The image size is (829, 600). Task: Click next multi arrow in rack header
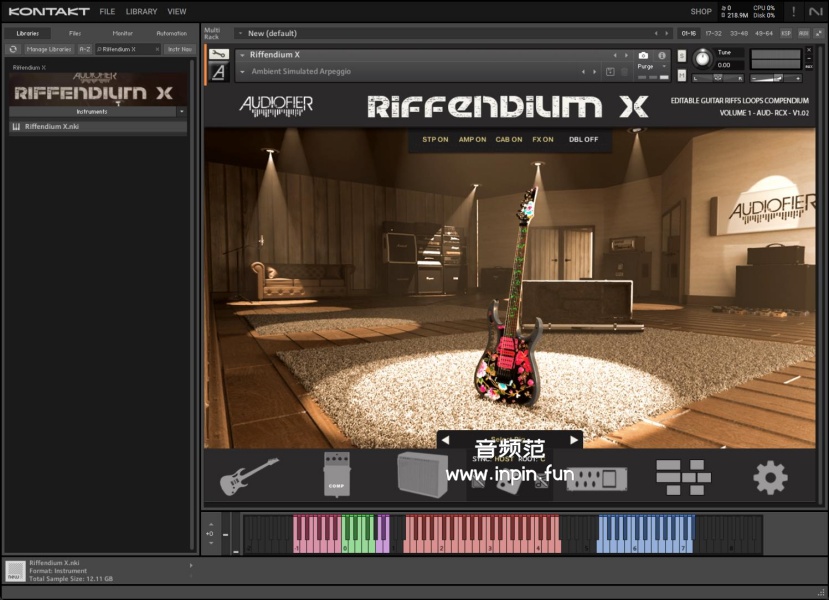click(666, 33)
